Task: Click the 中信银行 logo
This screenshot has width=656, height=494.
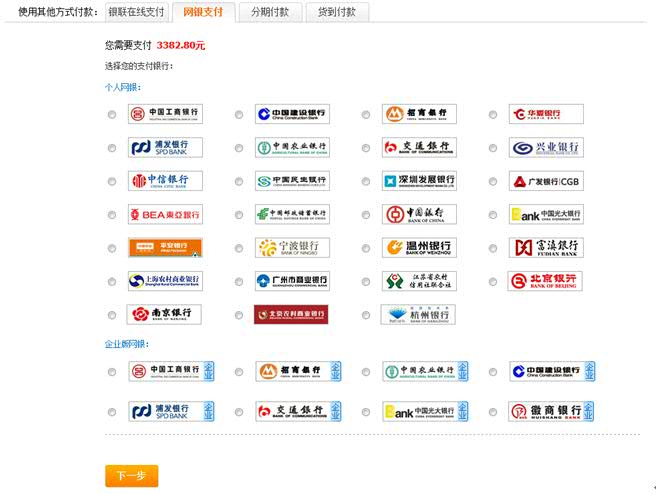Action: (x=165, y=181)
